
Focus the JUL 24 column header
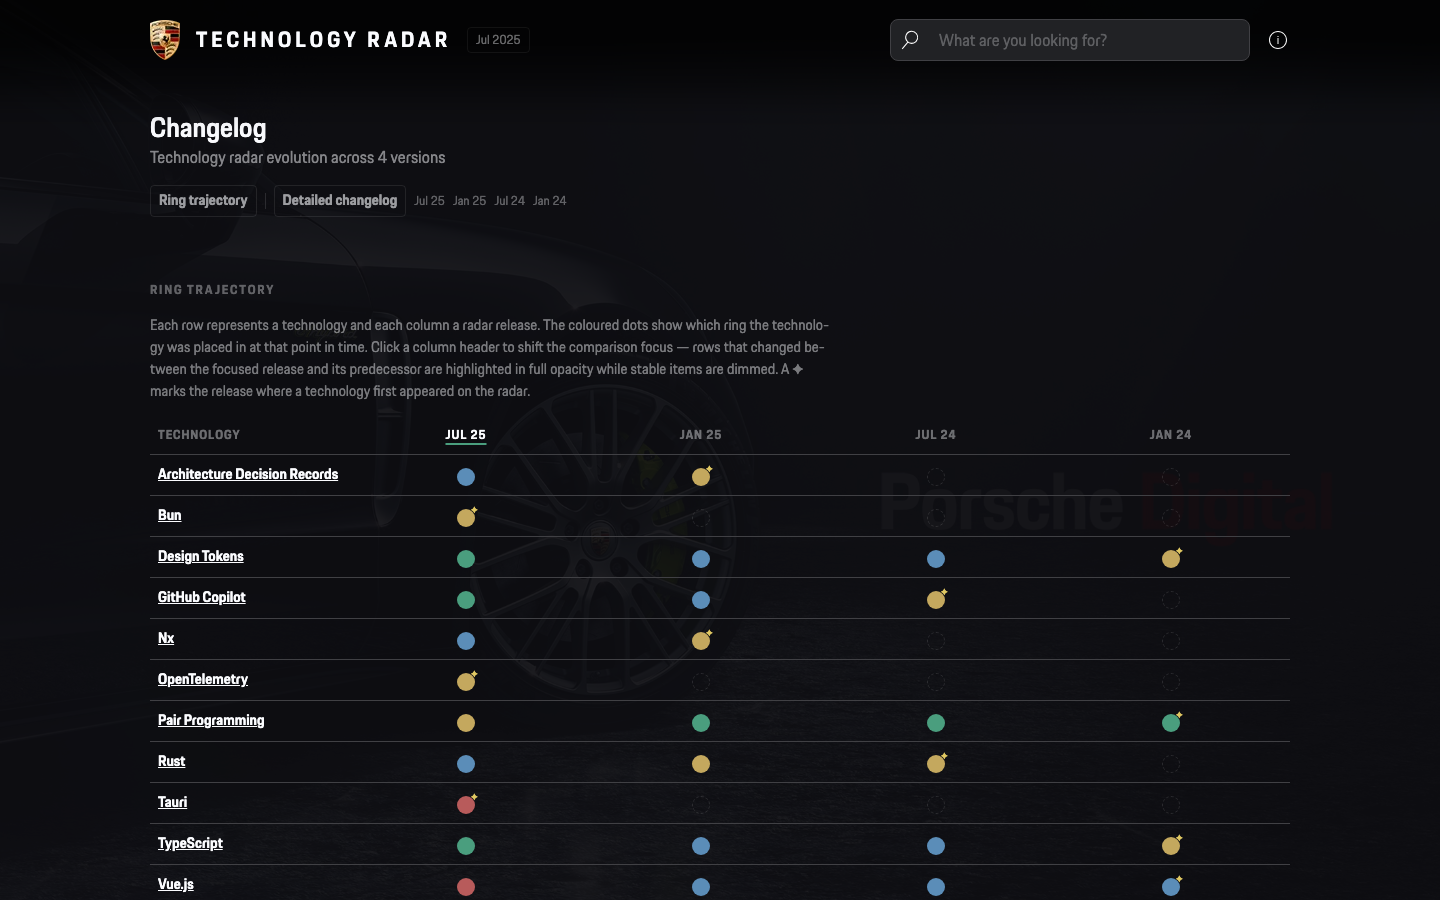(x=935, y=435)
